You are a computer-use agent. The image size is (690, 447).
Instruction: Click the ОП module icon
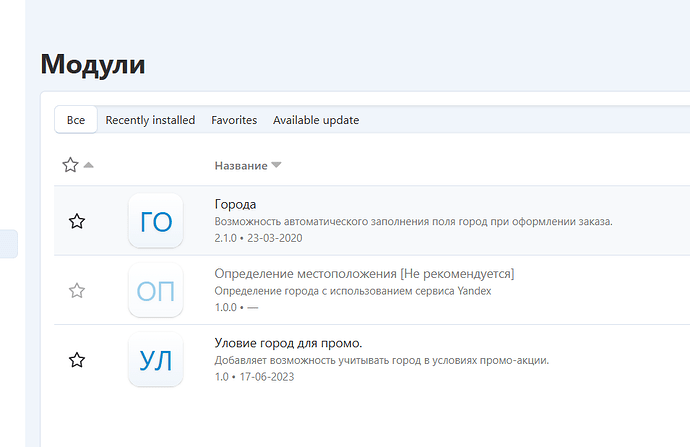tap(155, 291)
